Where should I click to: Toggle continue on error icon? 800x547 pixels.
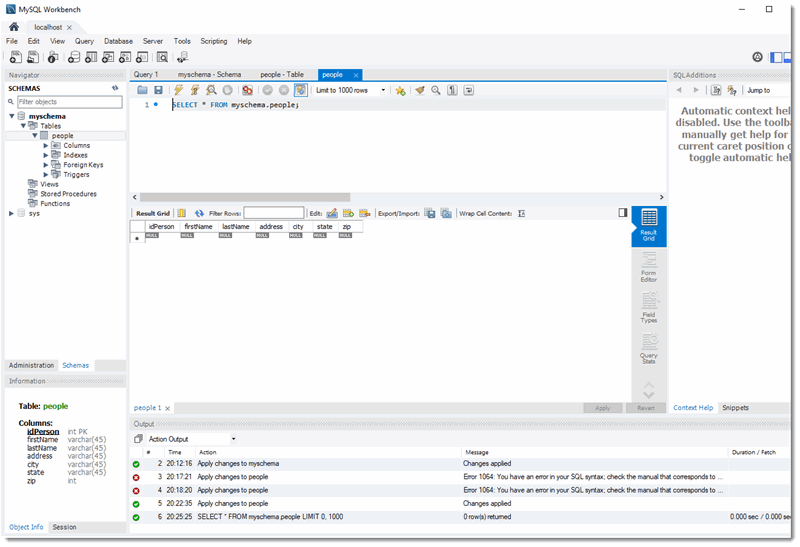click(x=247, y=90)
